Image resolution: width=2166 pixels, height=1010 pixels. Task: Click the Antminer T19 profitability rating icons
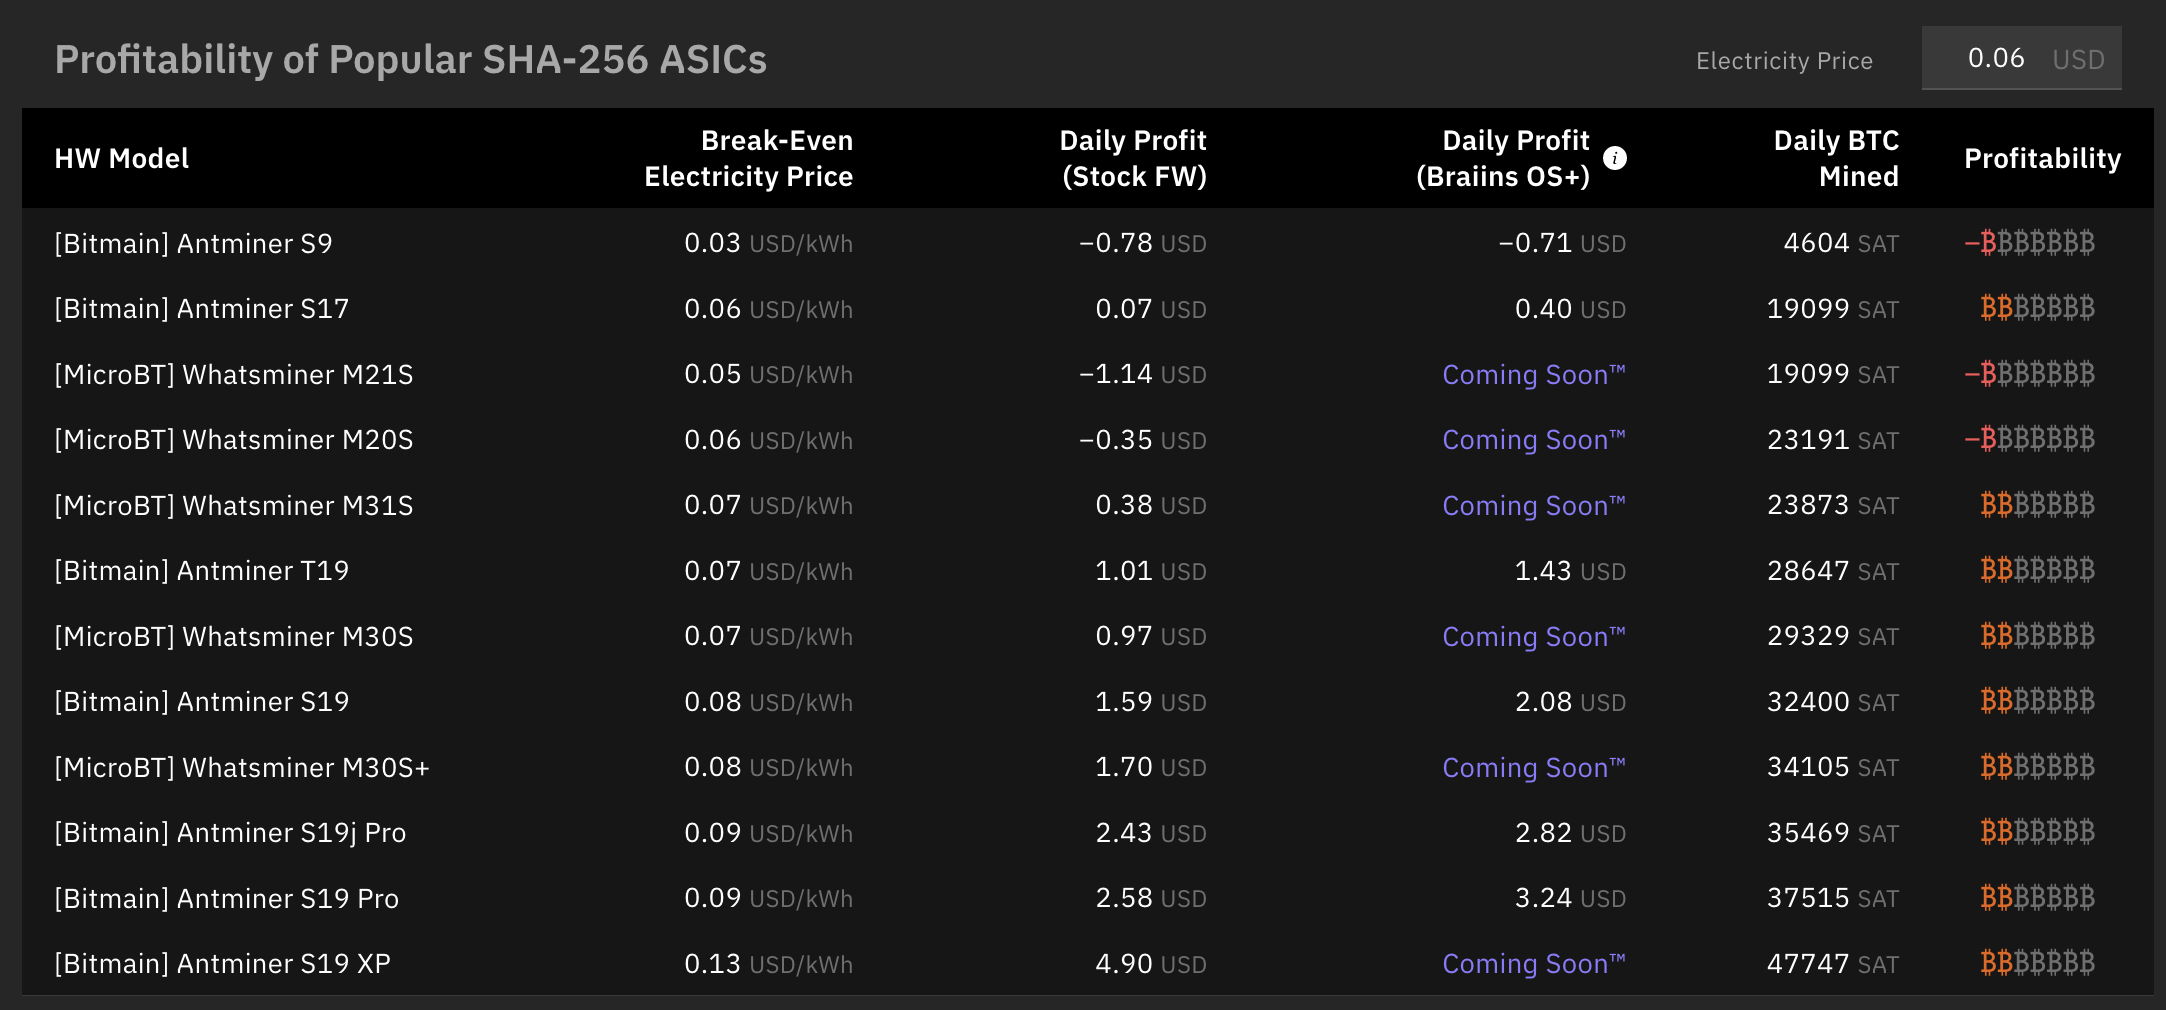pyautogui.click(x=2037, y=570)
